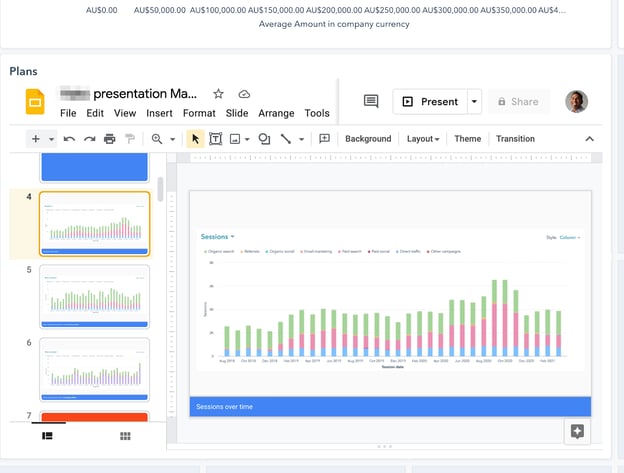Collapse the menus with the up chevron
This screenshot has height=473, width=624.
coord(589,139)
